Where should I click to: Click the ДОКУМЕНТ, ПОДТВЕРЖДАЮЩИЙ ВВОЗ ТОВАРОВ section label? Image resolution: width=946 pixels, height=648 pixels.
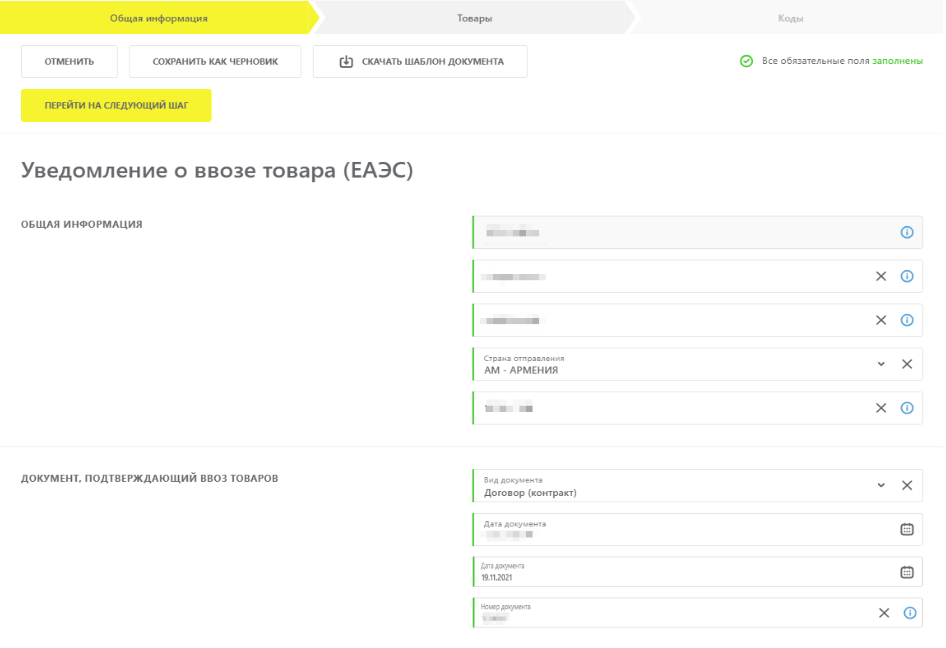coord(150,478)
